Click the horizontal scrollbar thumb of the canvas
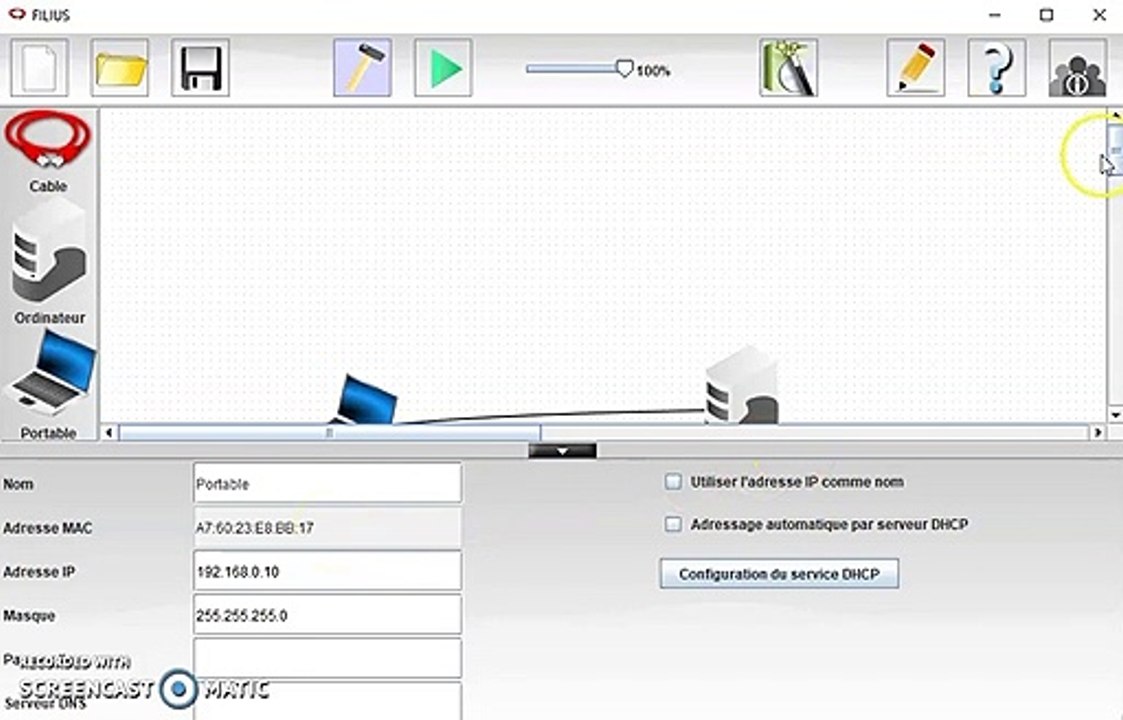Screen dimensions: 1123x720 (x=329, y=433)
